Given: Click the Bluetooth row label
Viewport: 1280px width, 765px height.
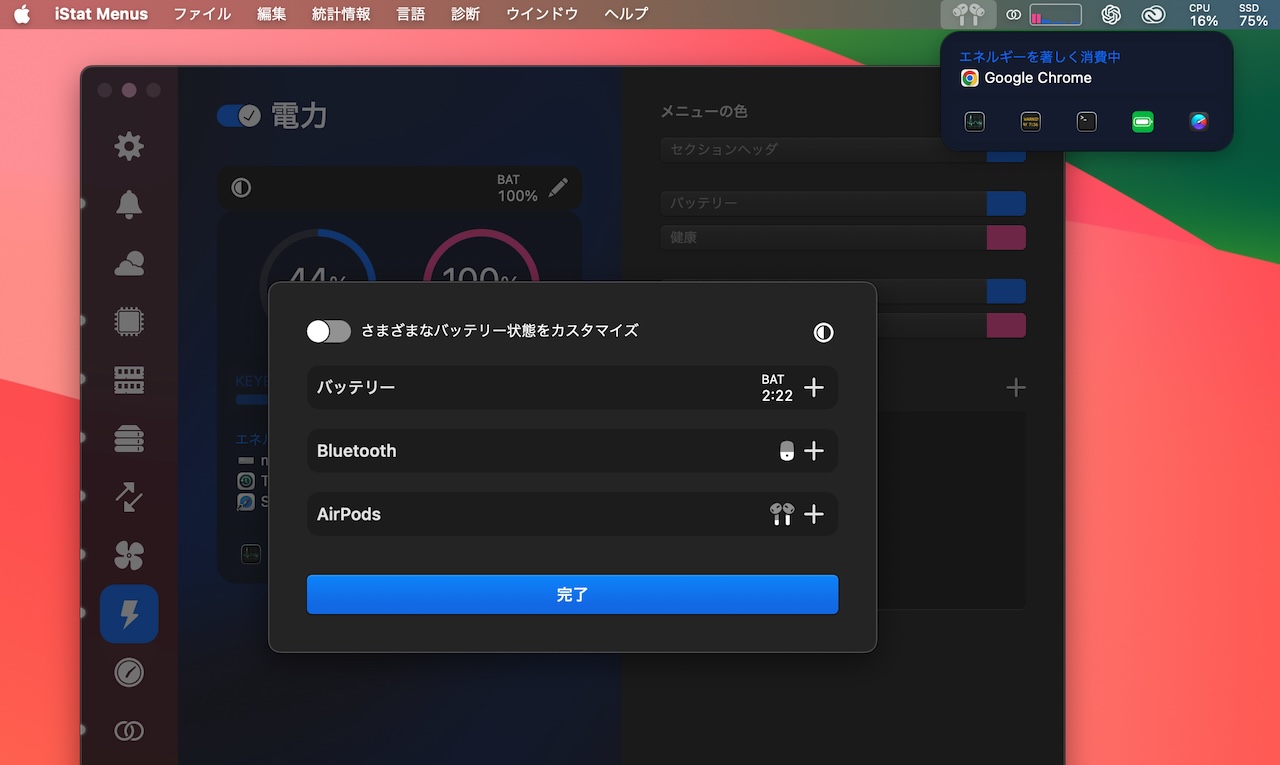Looking at the screenshot, I should click(x=357, y=451).
